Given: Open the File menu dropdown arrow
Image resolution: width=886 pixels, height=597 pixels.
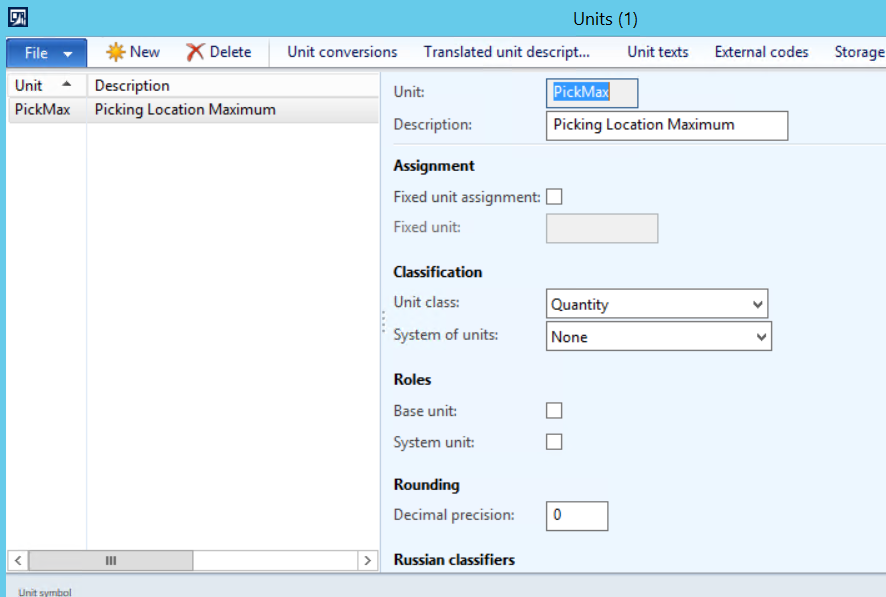Looking at the screenshot, I should coord(68,53).
